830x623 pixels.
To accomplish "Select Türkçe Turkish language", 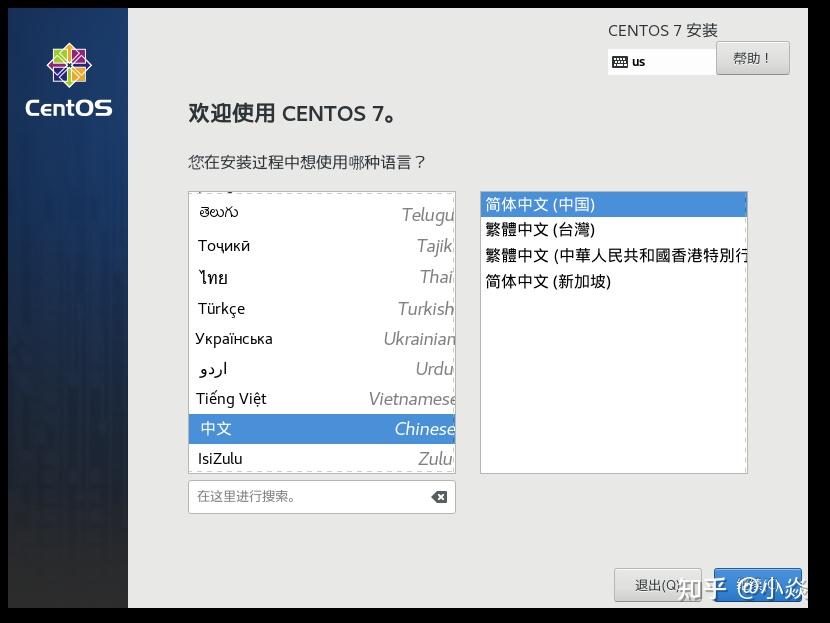I will 300,308.
